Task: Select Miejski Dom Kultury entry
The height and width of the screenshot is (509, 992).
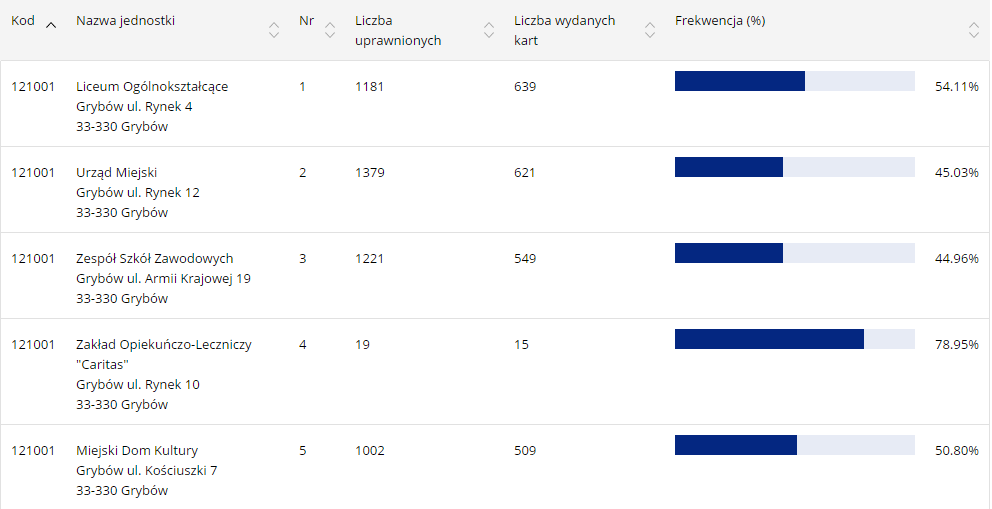Action: [x=137, y=451]
